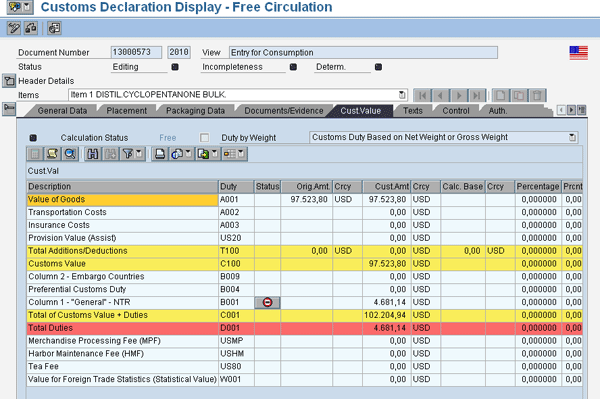Open the Views dropdown arrow

tap(188, 154)
